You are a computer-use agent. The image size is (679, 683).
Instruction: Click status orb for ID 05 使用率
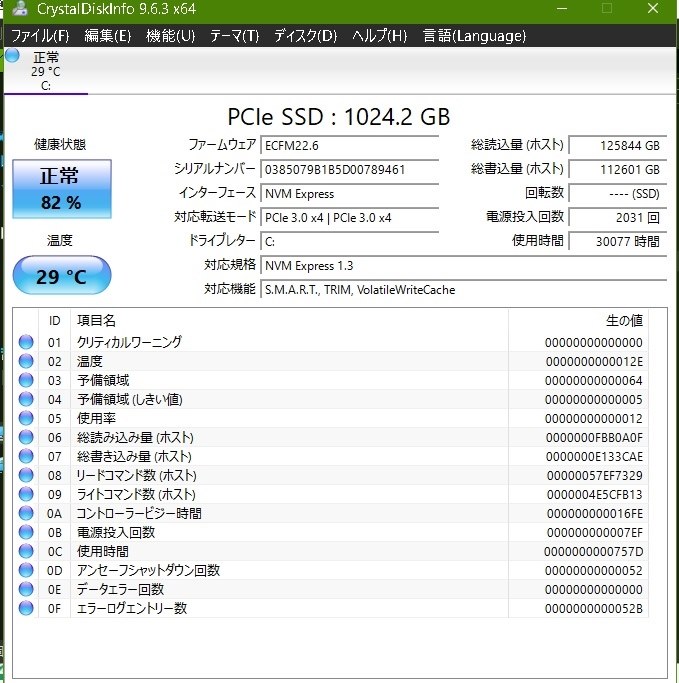26,418
